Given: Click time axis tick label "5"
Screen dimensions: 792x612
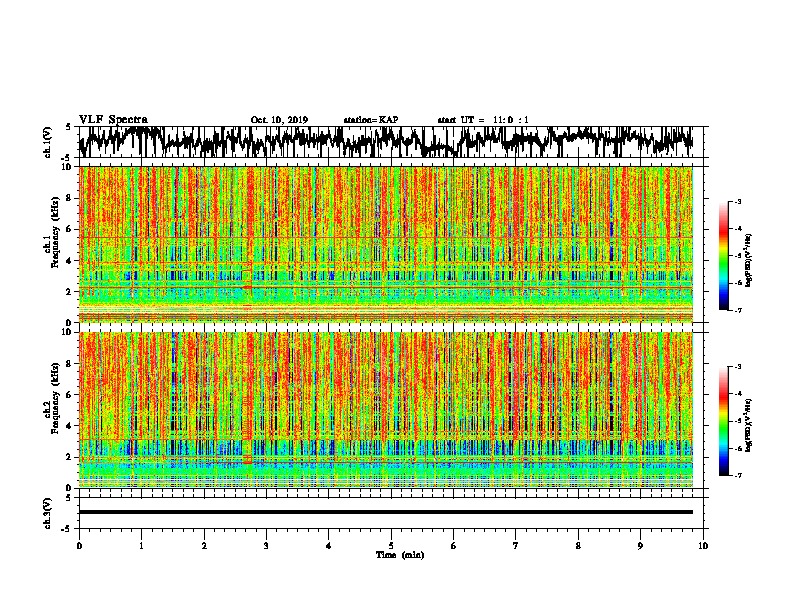Looking at the screenshot, I should click(391, 545).
